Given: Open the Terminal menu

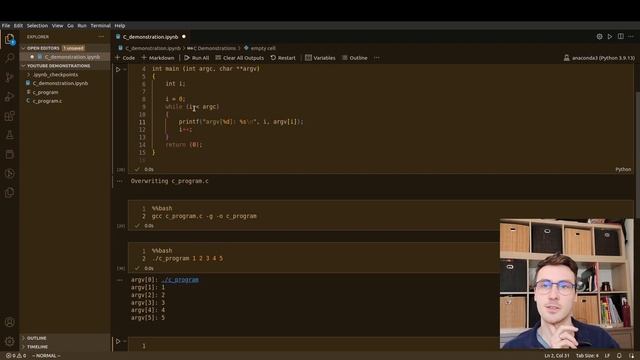Looking at the screenshot, I should click(x=100, y=25).
